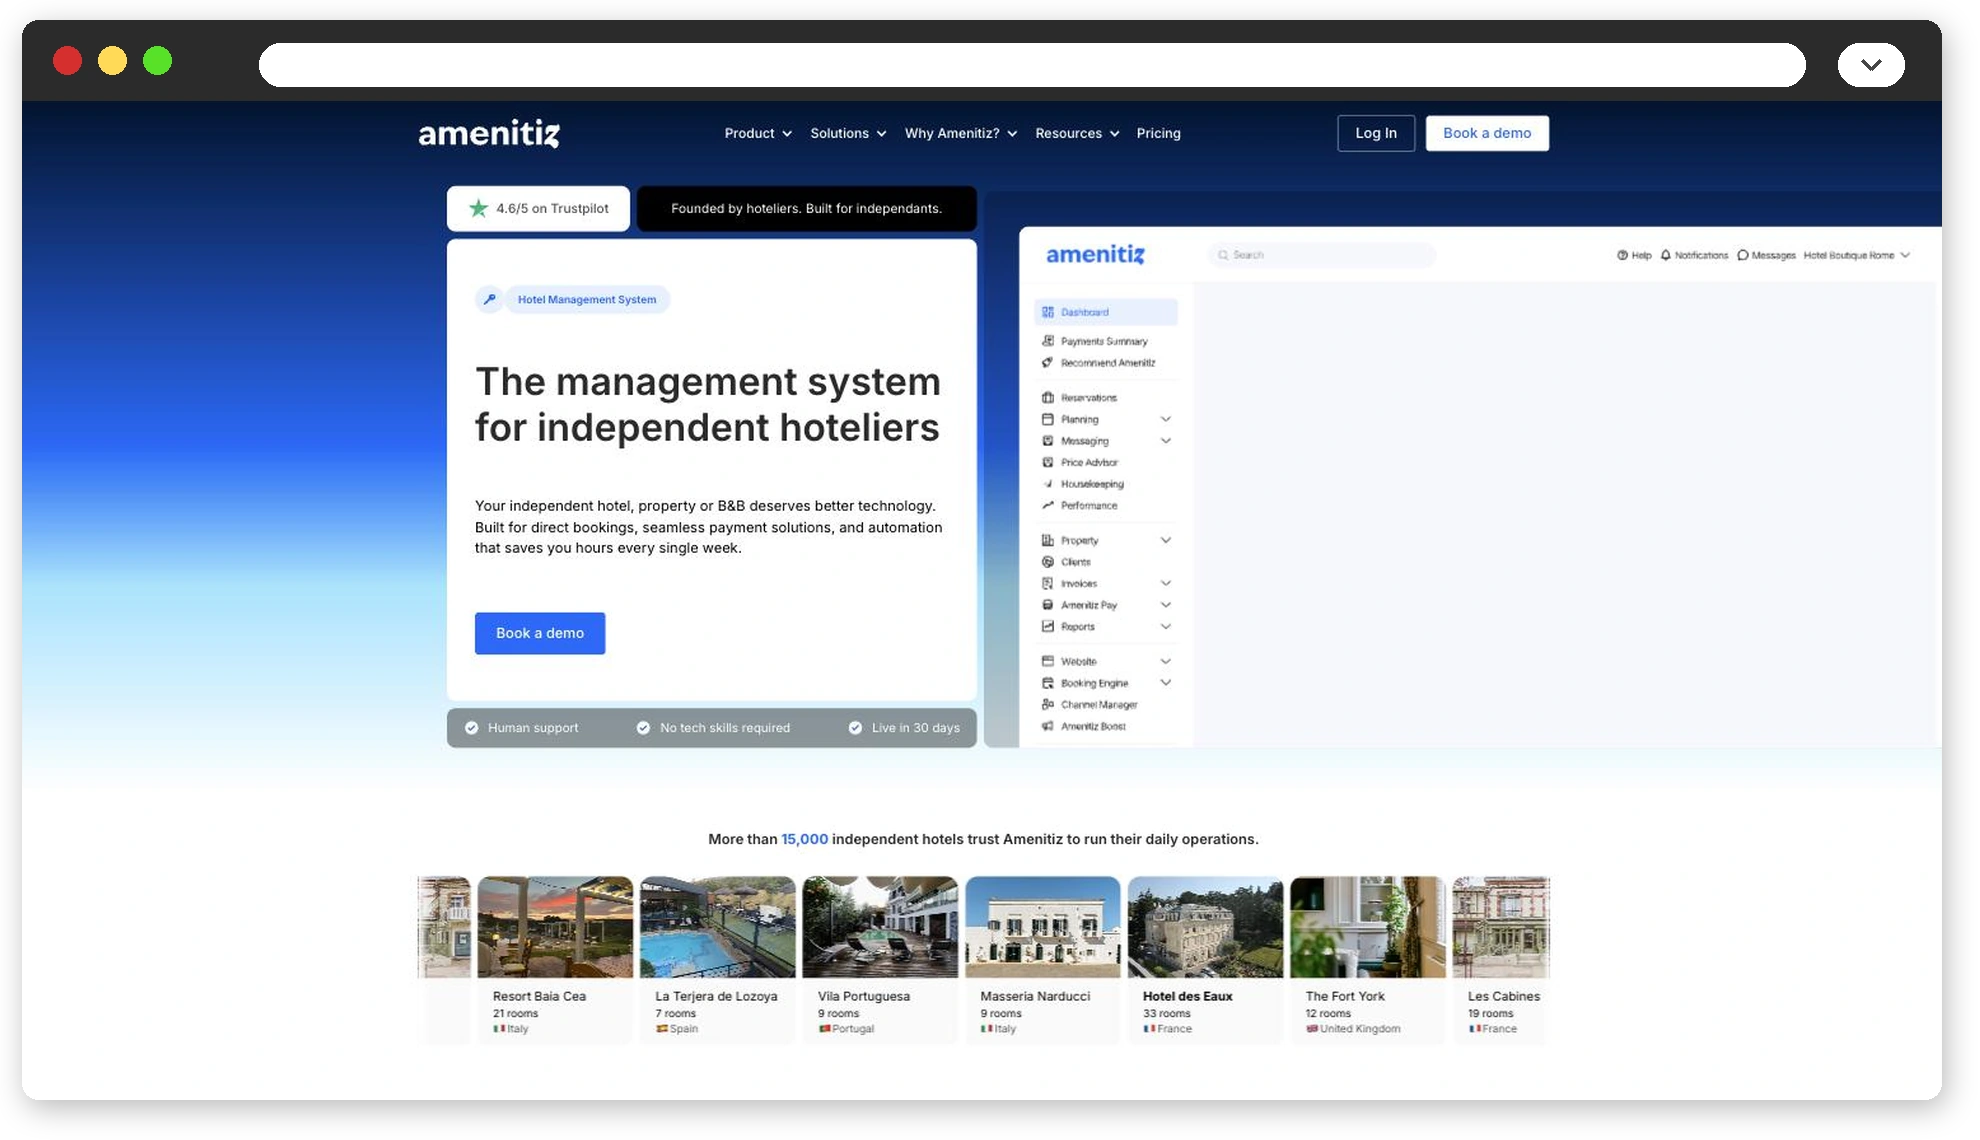Click the Messages chat bubble icon
The height and width of the screenshot is (1140, 1980).
[x=1743, y=255]
